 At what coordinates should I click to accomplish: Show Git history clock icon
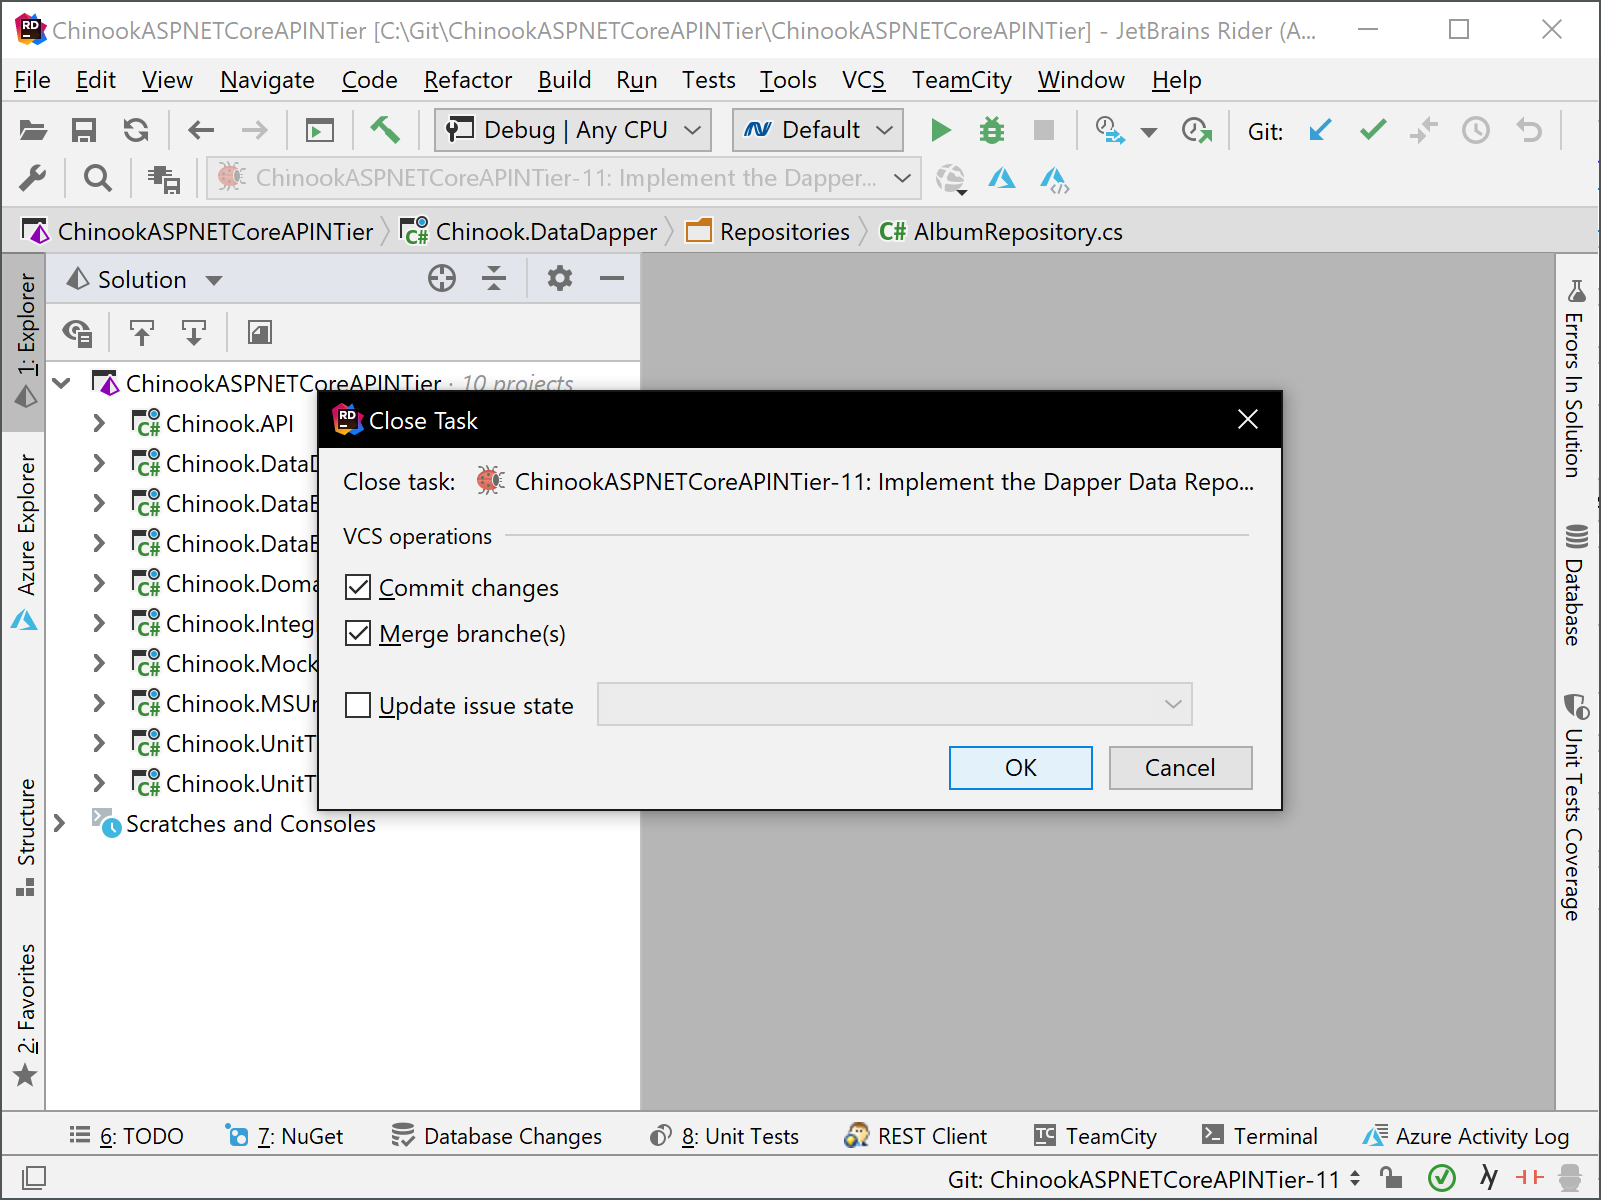pyautogui.click(x=1476, y=130)
